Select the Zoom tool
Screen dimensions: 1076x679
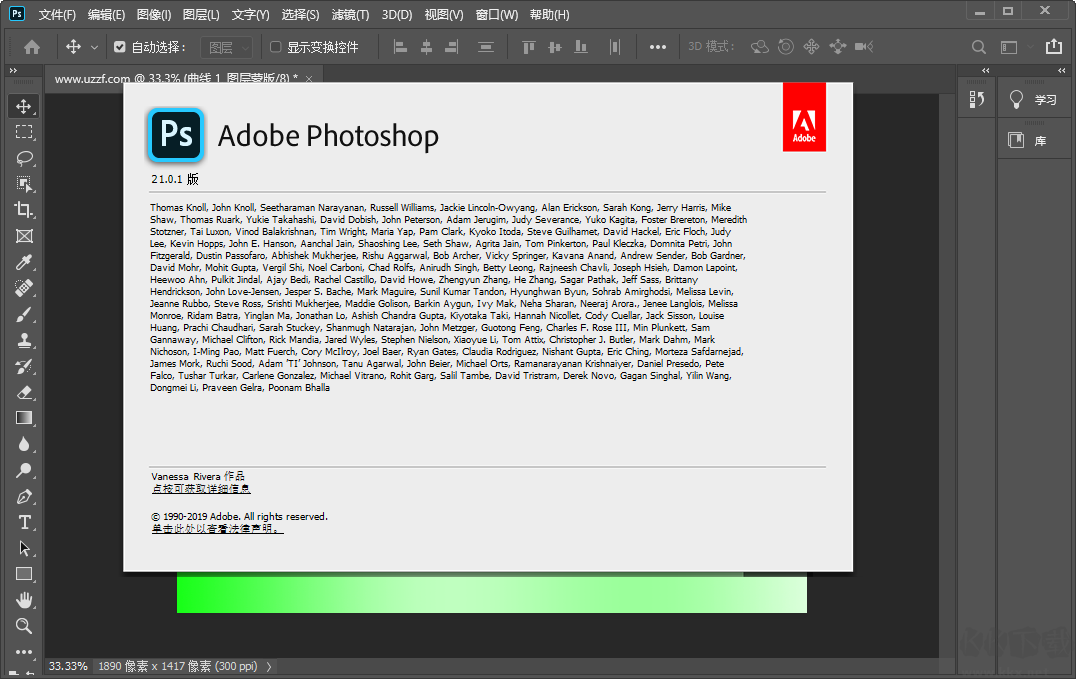coord(24,626)
